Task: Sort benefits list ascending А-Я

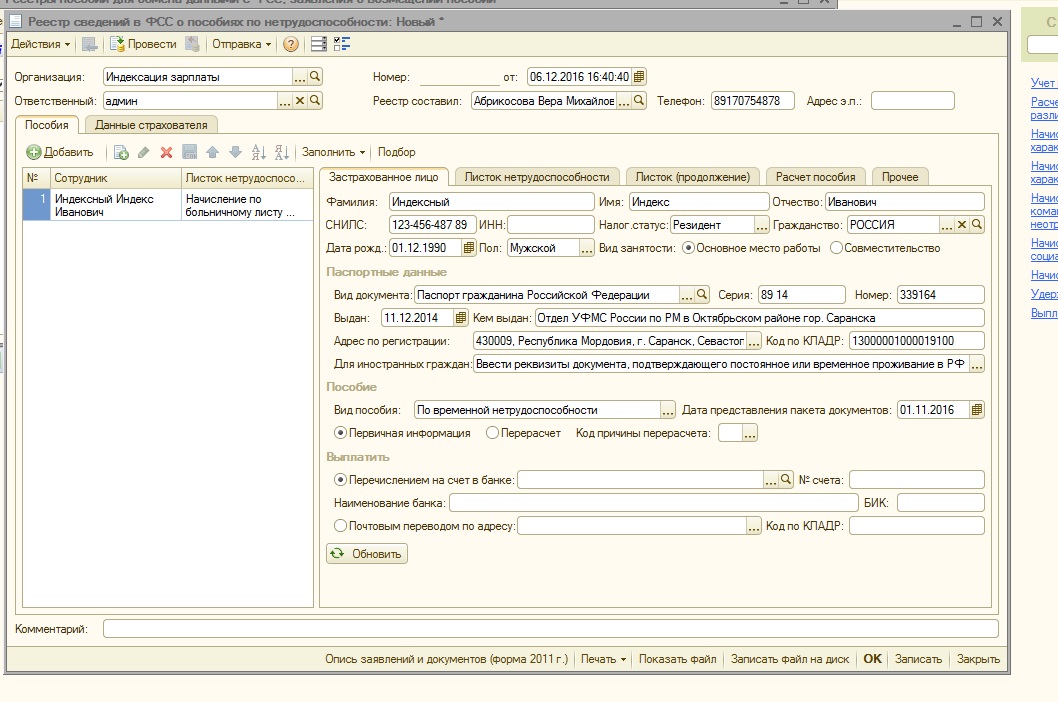Action: coord(258,152)
